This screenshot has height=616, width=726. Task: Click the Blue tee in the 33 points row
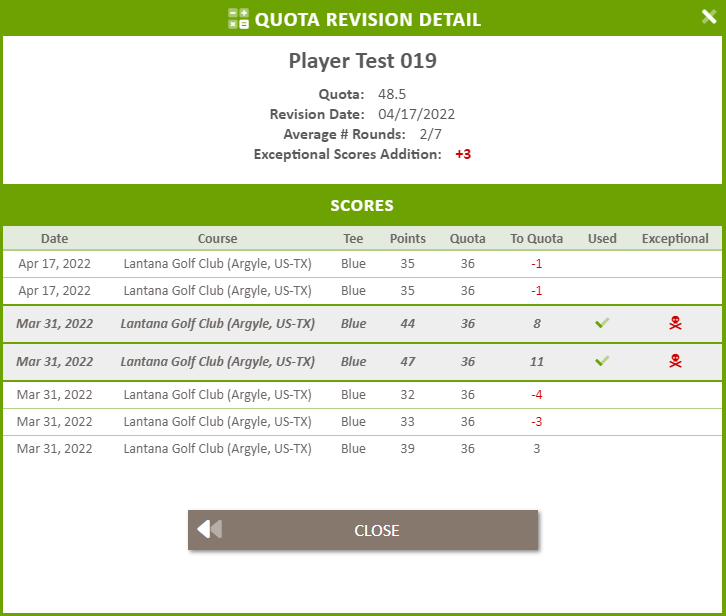point(353,421)
